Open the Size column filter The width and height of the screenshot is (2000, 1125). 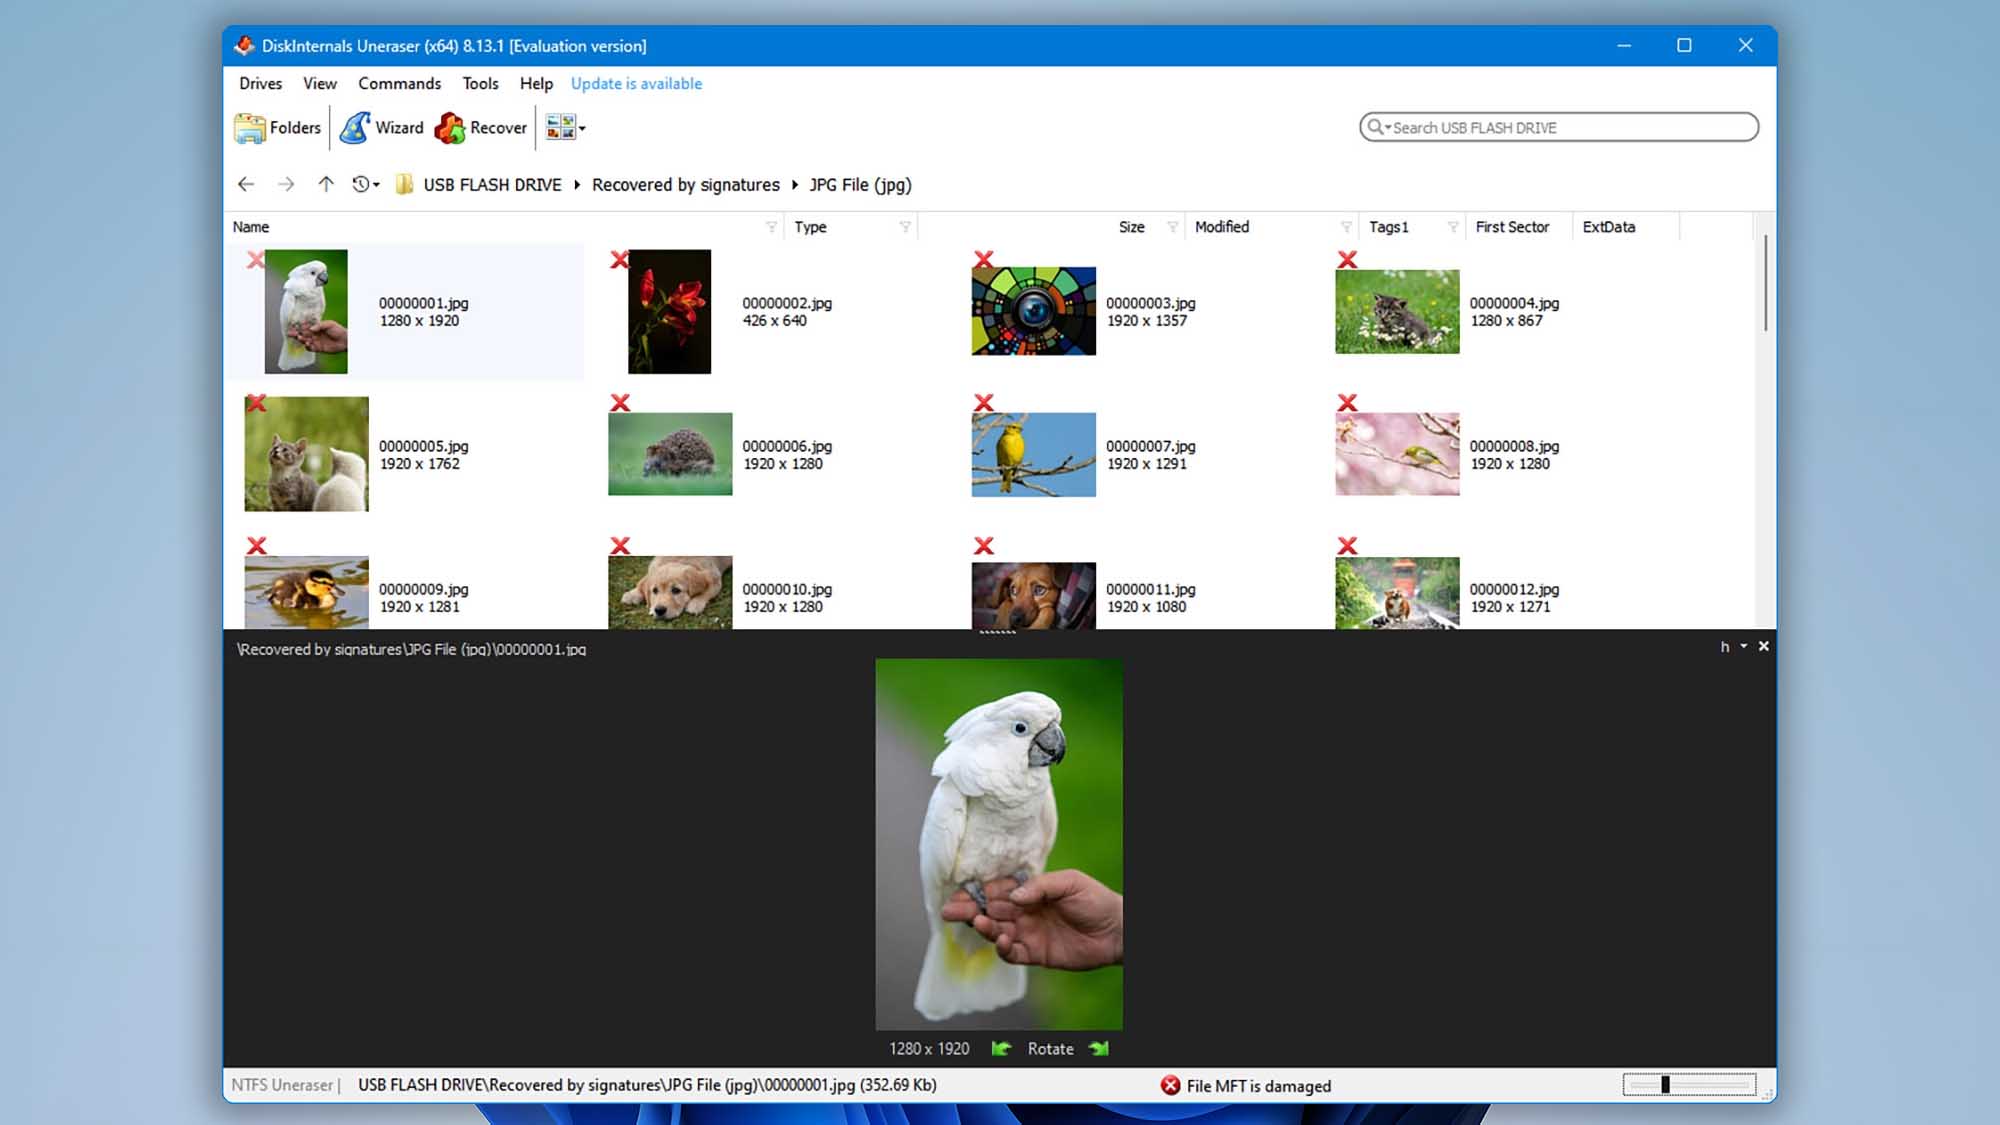tap(1172, 227)
